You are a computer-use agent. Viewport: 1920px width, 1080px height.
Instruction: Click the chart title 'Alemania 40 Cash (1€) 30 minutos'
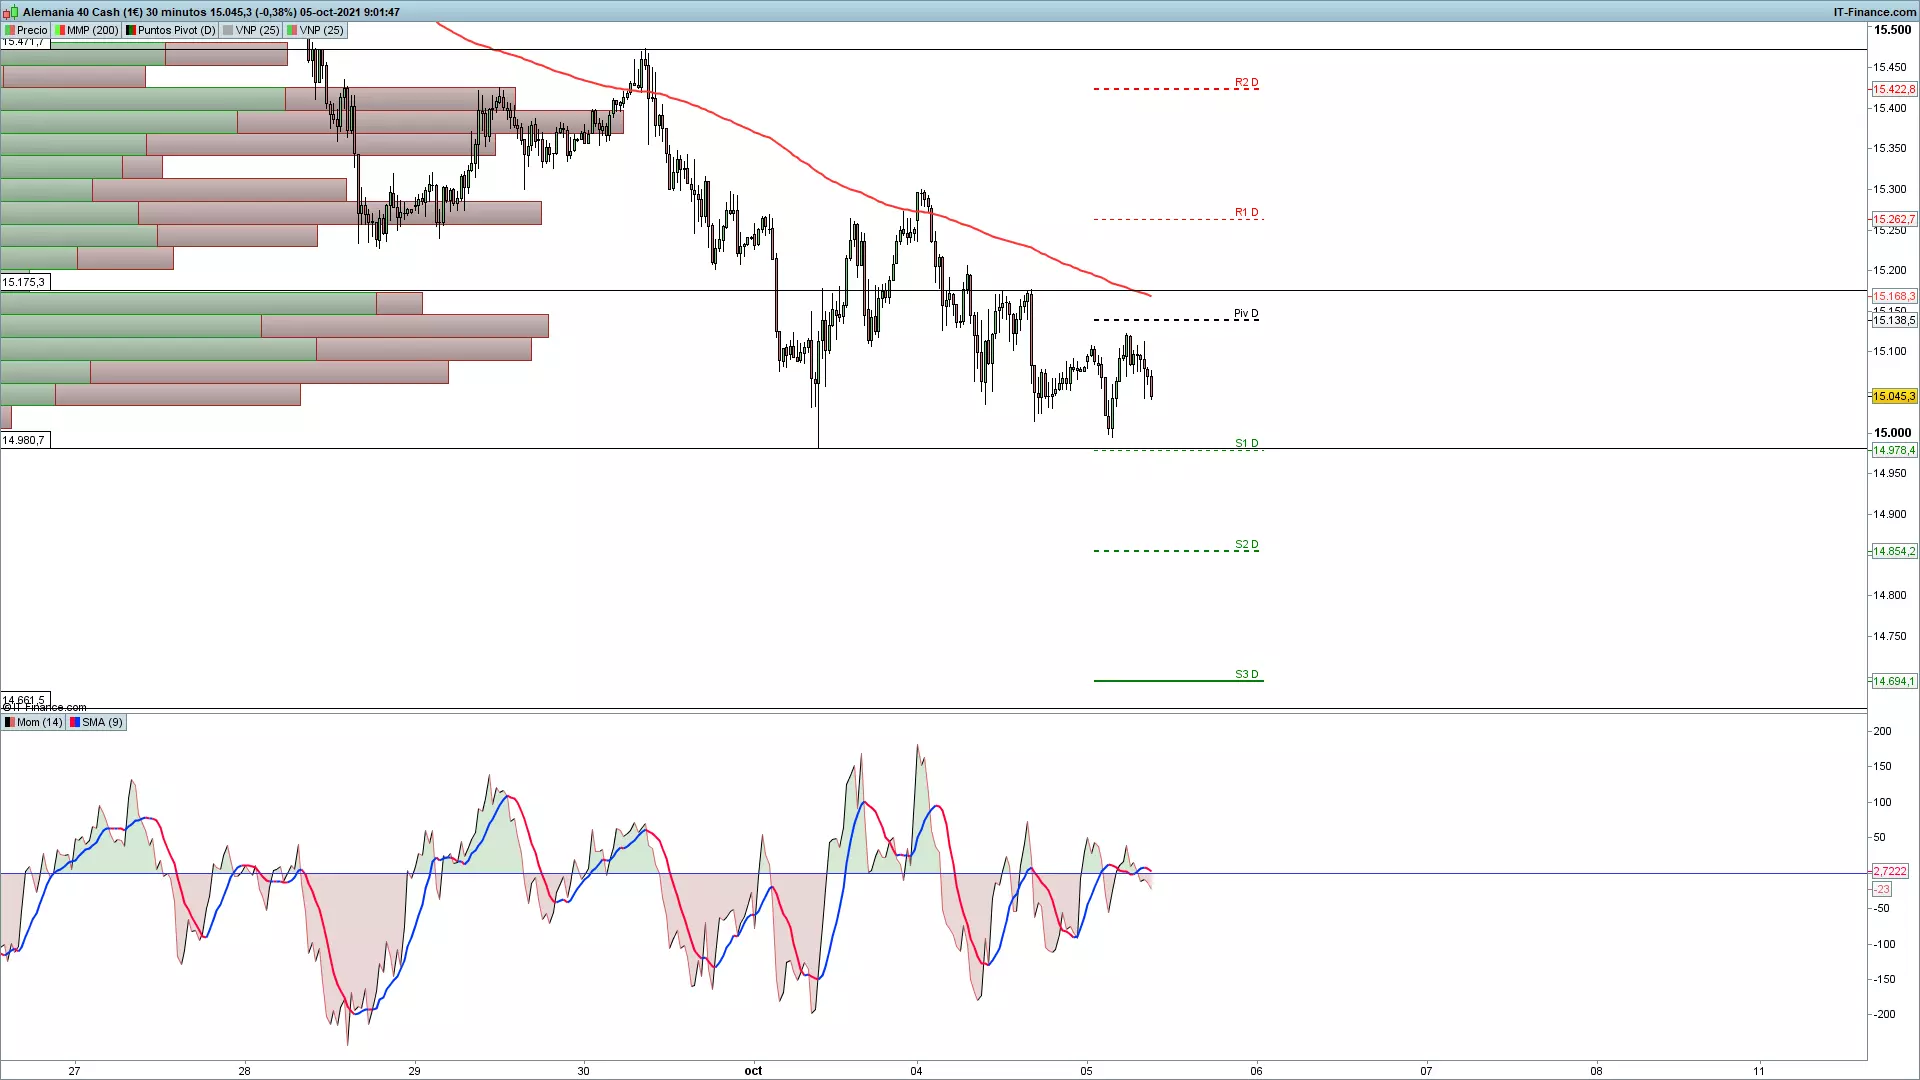click(x=114, y=12)
